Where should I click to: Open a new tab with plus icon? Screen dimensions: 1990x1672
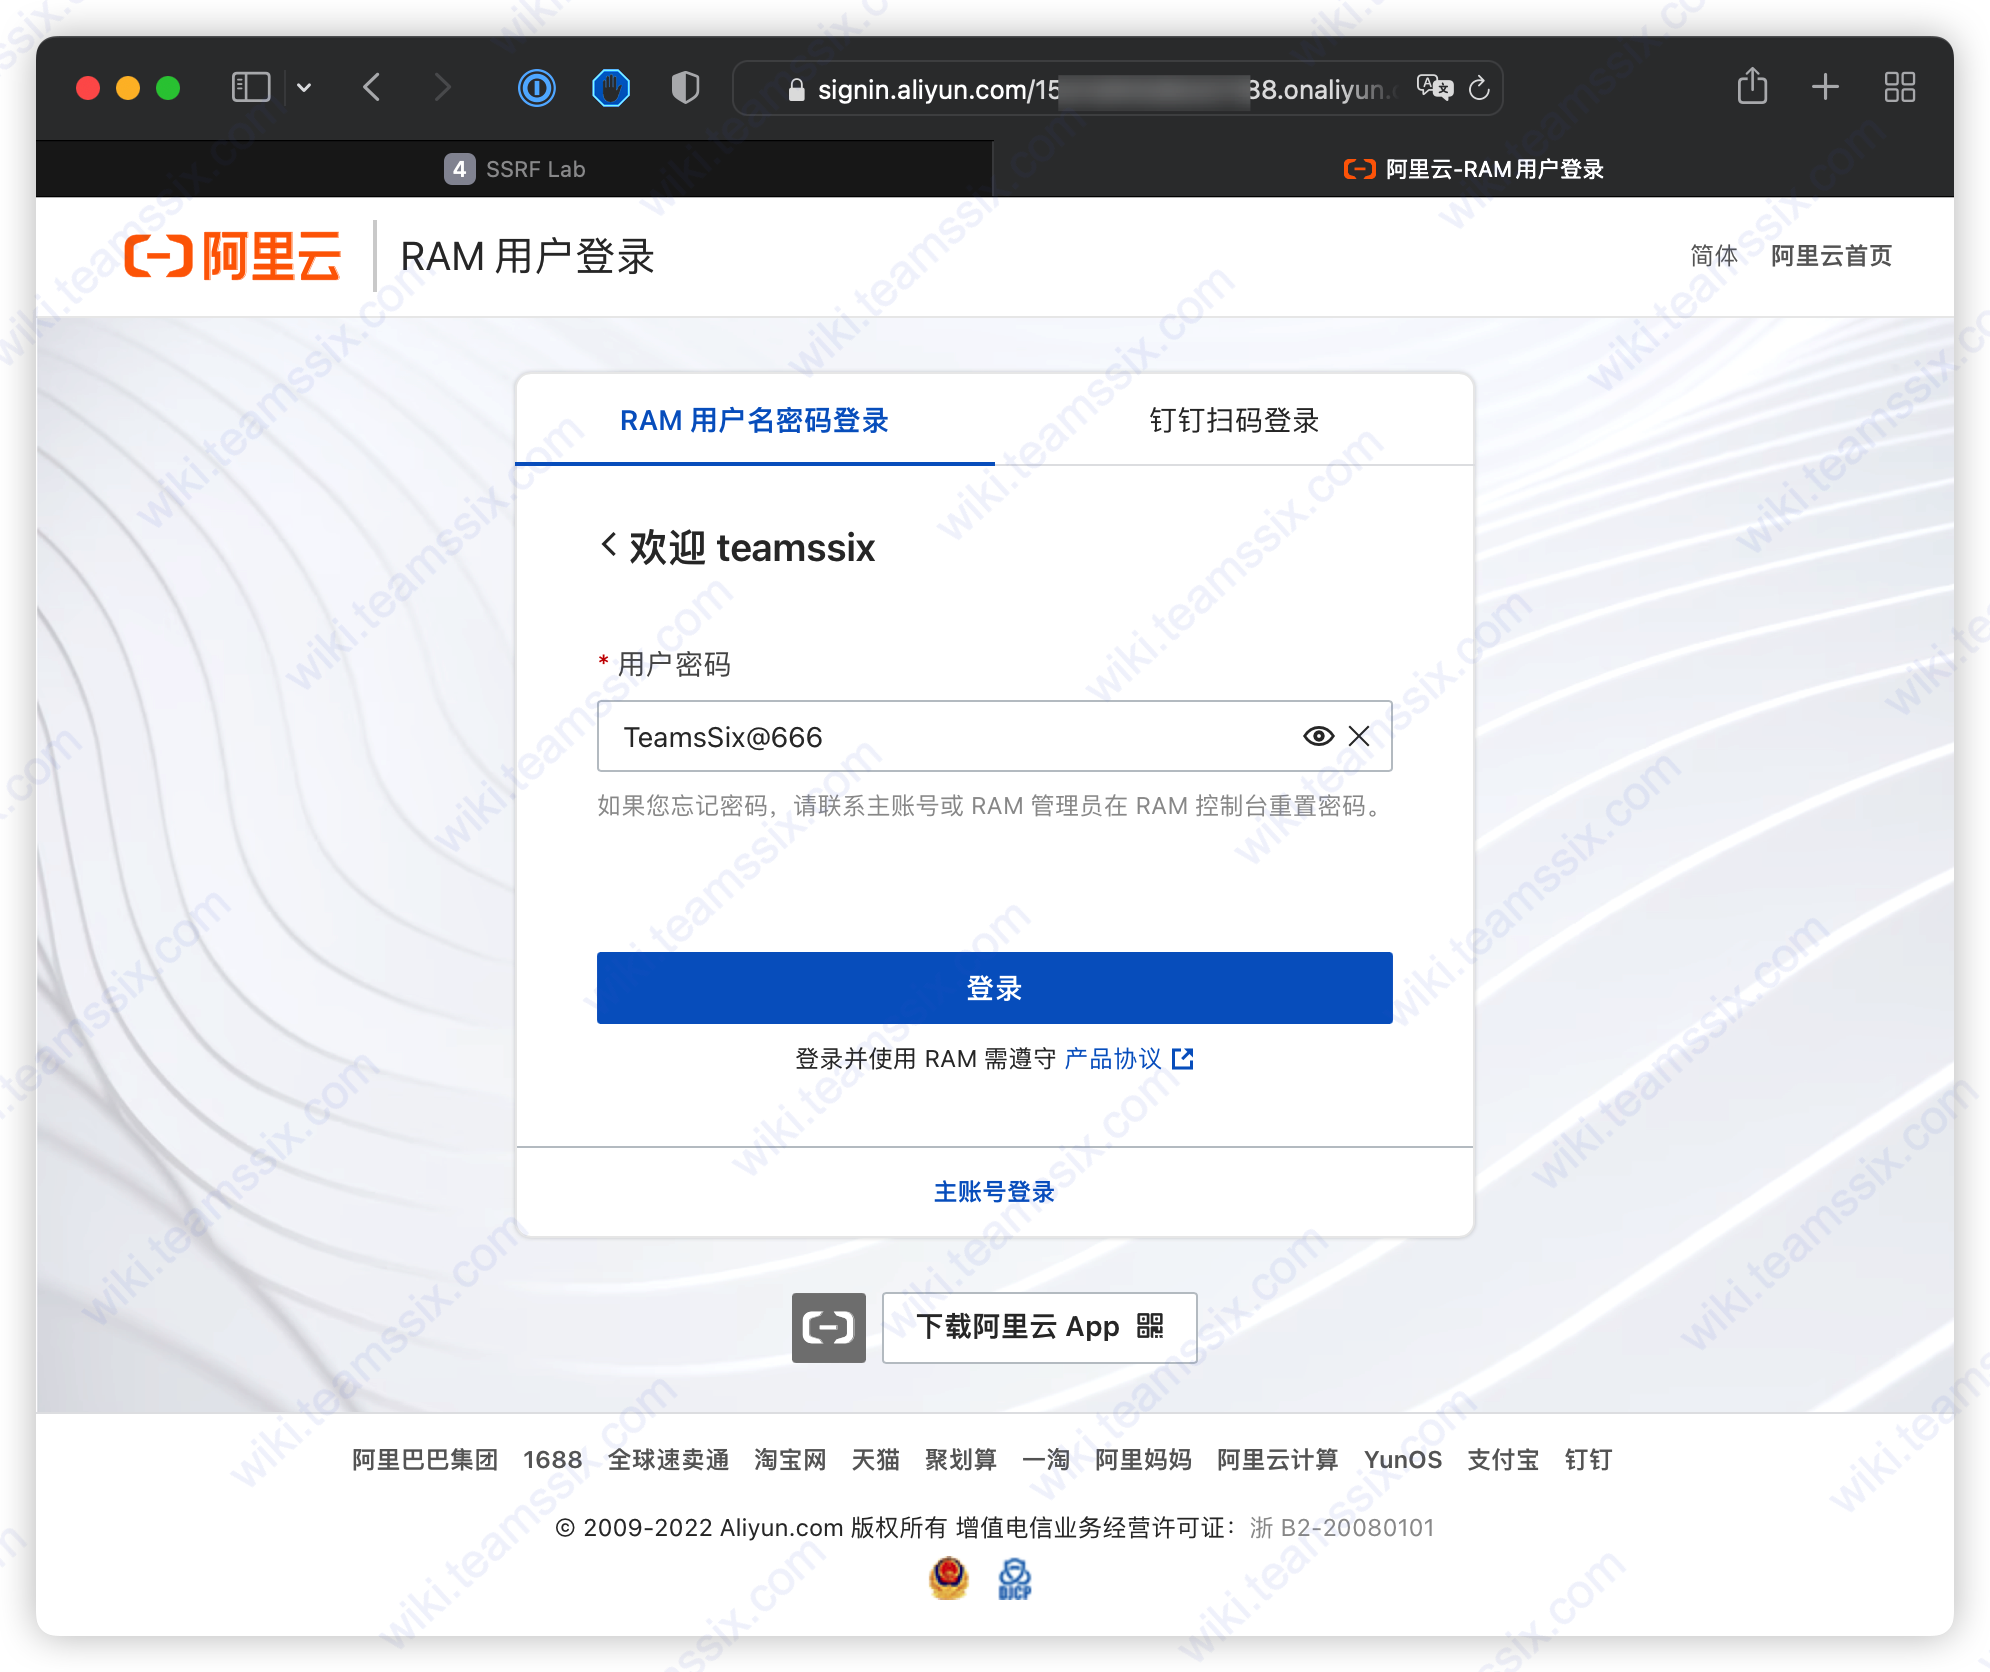(1825, 87)
